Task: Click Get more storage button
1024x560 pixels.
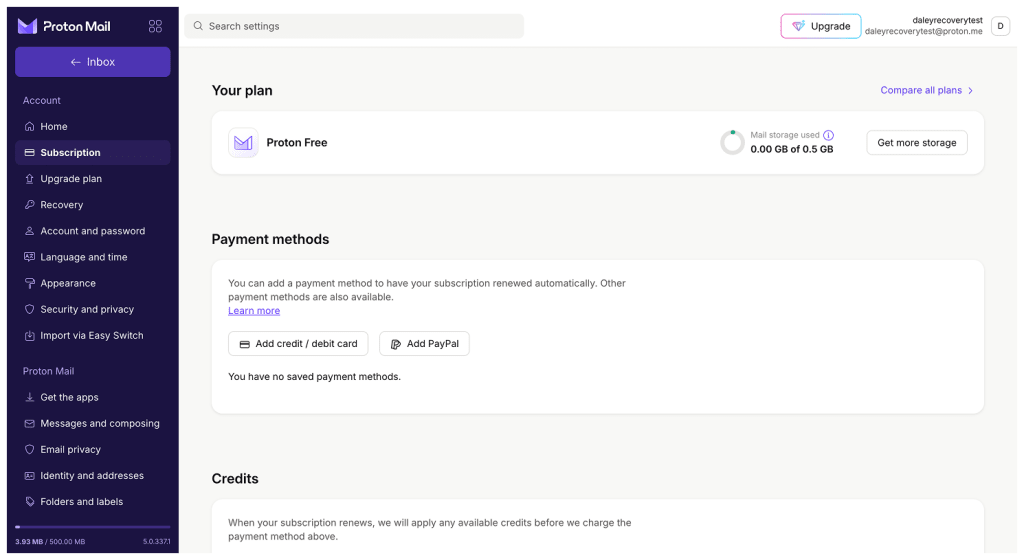Action: [x=916, y=142]
